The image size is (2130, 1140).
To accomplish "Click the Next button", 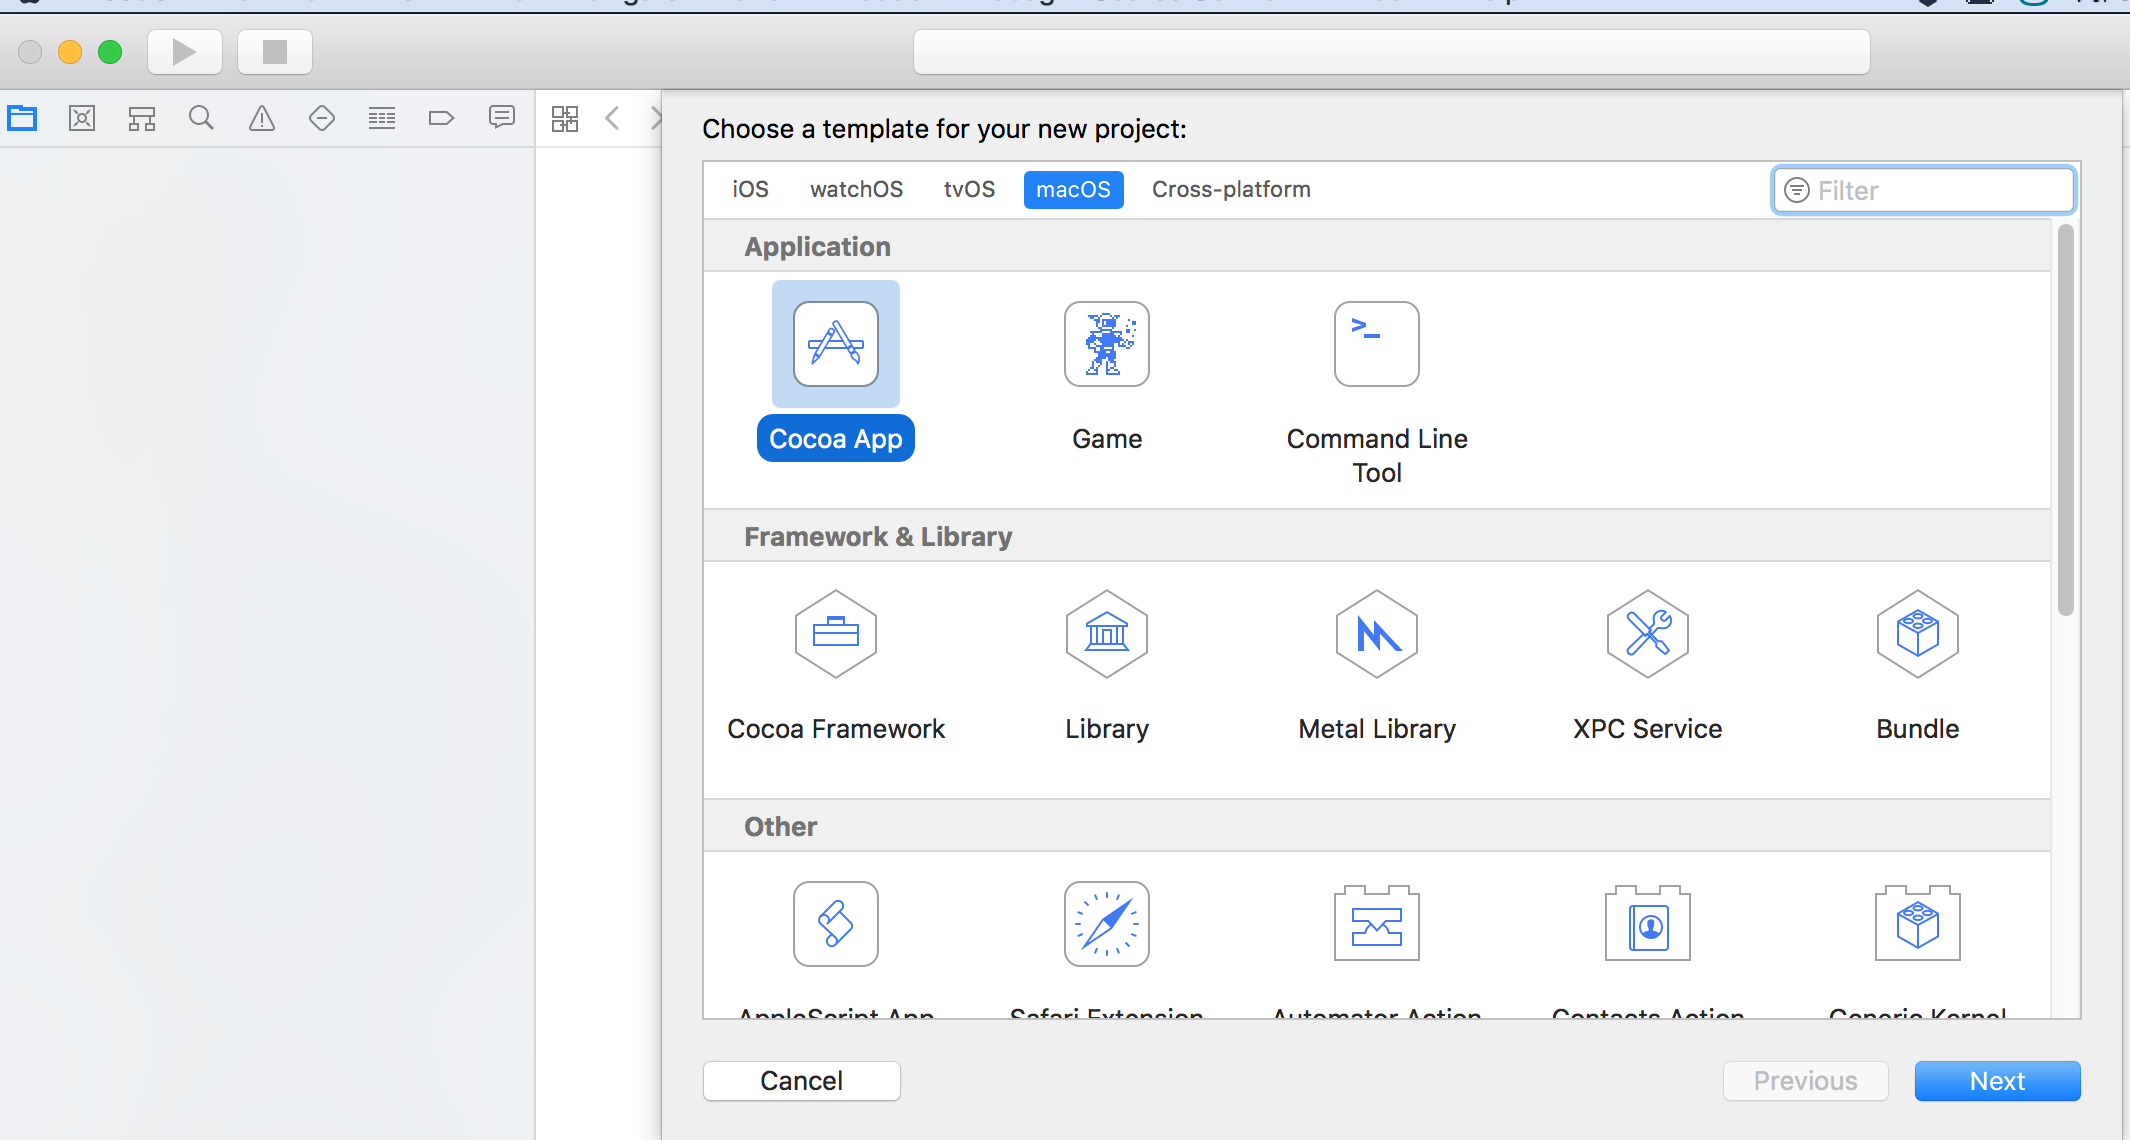I will click(1997, 1081).
